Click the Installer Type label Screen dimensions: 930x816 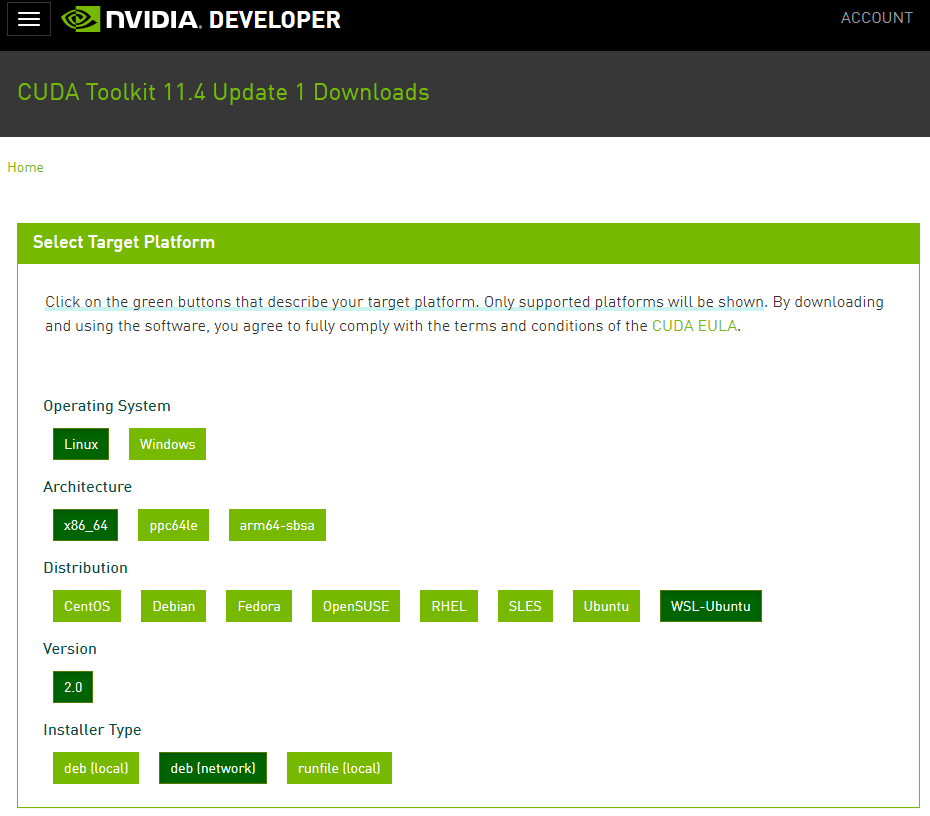pos(92,730)
